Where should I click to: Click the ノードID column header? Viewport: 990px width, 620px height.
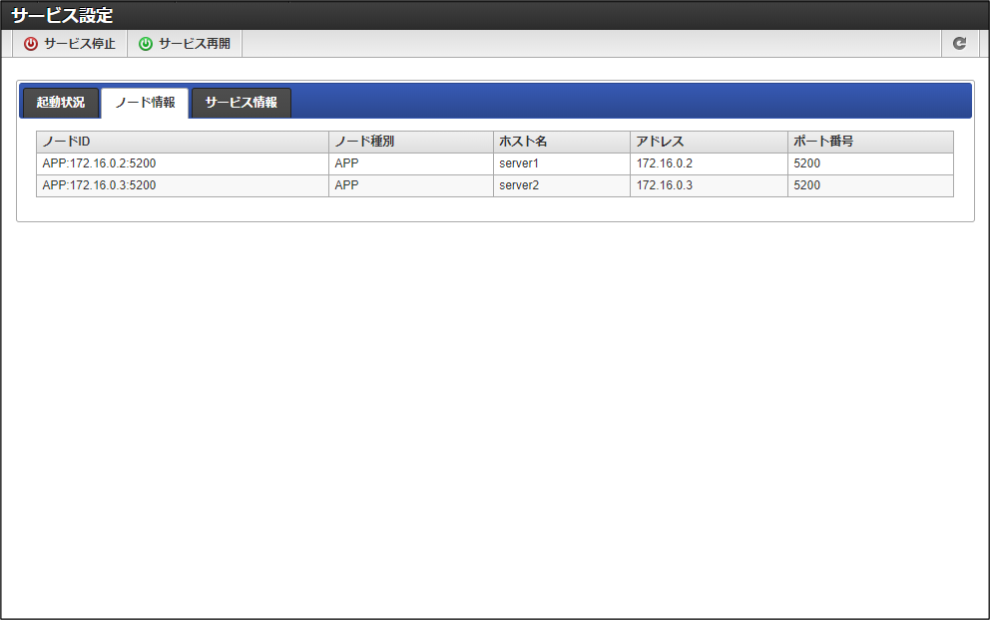point(182,141)
